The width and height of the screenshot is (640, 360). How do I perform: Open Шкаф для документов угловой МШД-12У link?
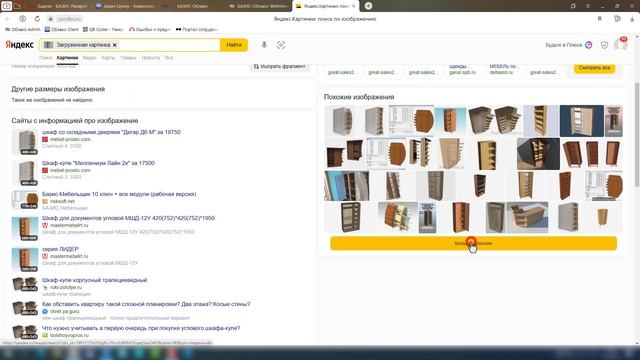tap(128, 218)
